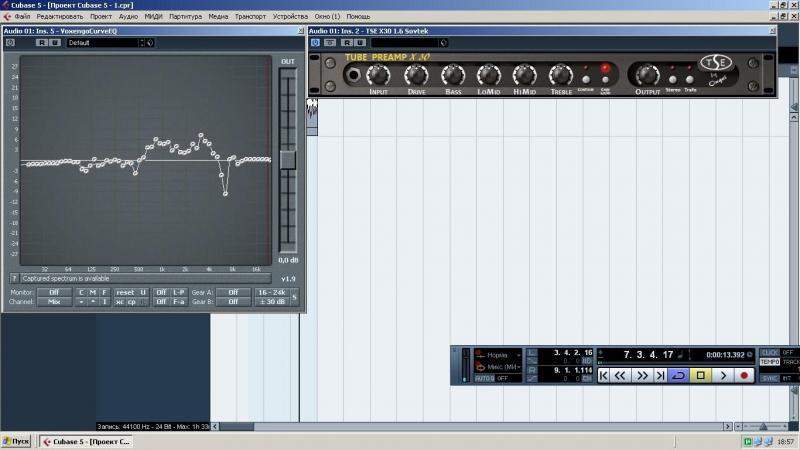Viewport: 800px width, 450px height.
Task: Click the Rewind transport button
Action: click(x=620, y=376)
